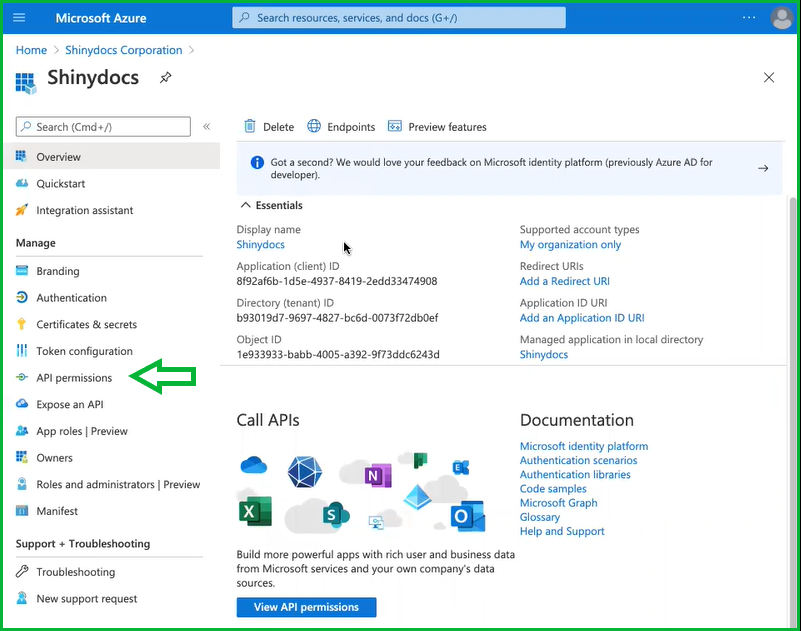Open Microsoft Graph documentation link
The image size is (801, 631).
pos(558,503)
